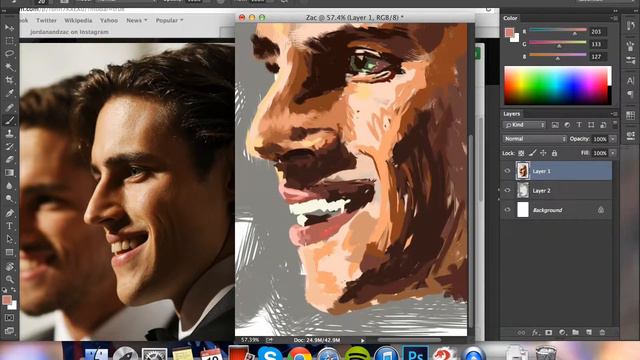Click foreground color swatch in toolbar
640x360 pixels.
[x=7, y=300]
